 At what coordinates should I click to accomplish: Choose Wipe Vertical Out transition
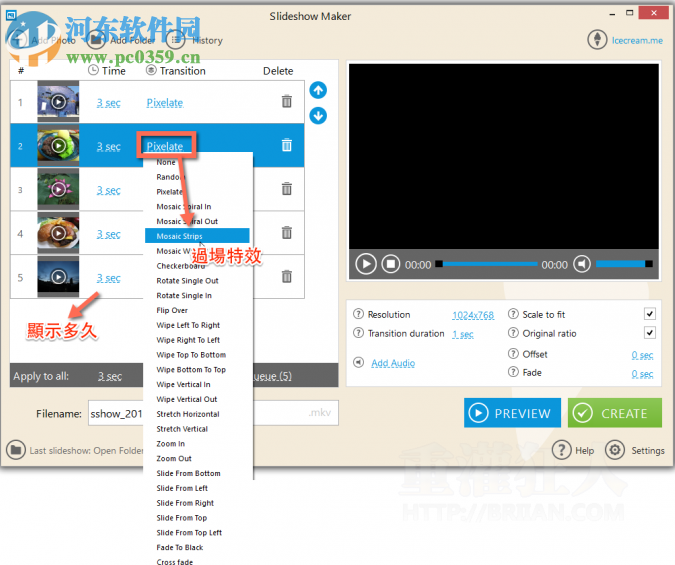point(187,399)
